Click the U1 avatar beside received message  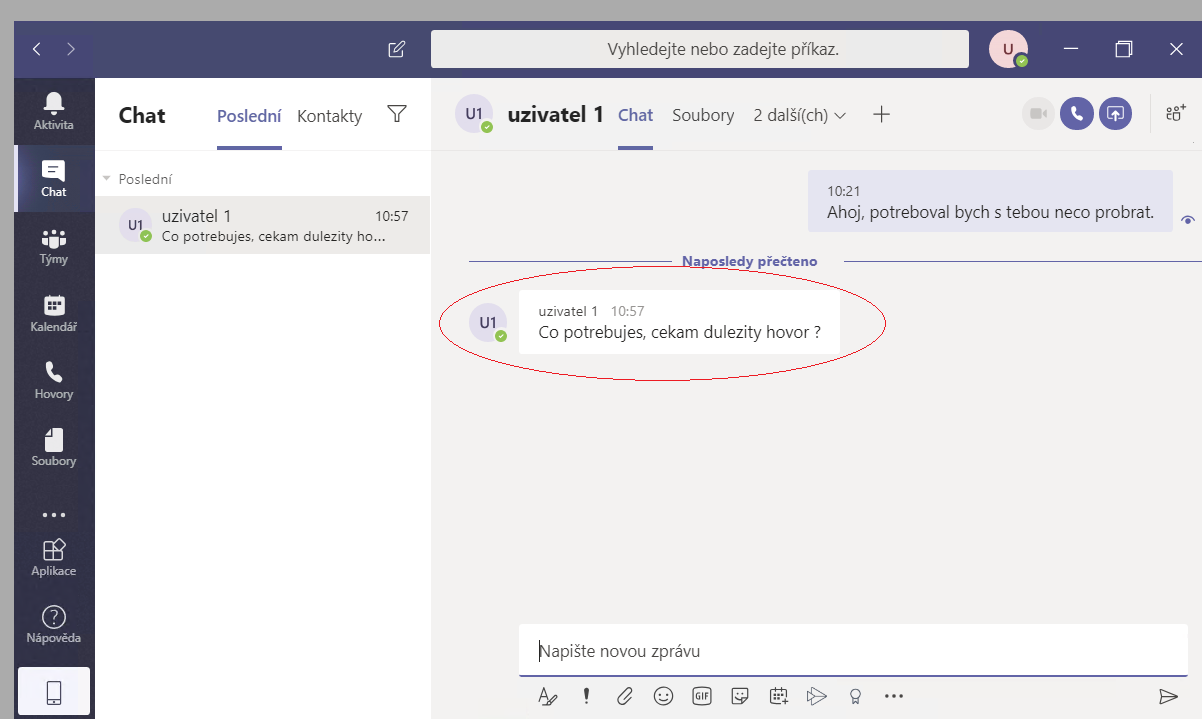tap(488, 322)
